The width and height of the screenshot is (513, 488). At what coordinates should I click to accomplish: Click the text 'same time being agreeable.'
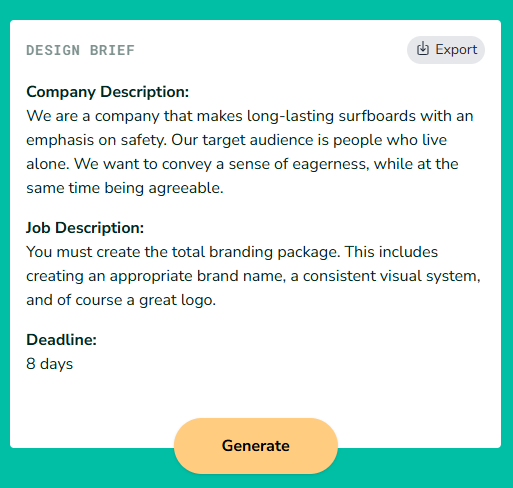pos(125,188)
